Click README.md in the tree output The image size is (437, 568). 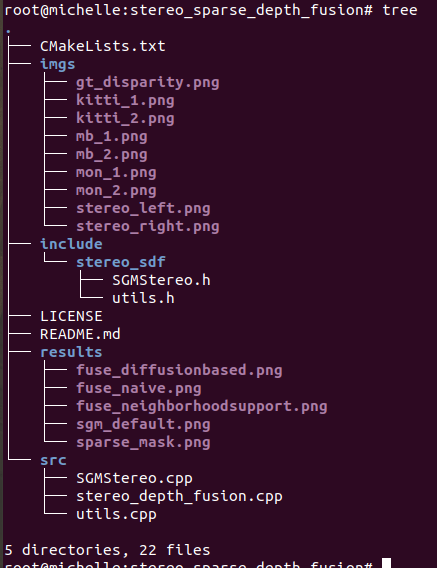(80, 334)
